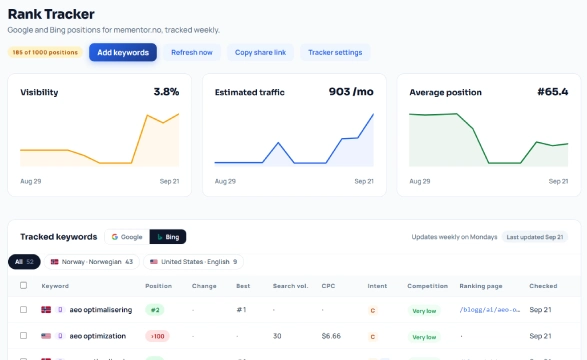The width and height of the screenshot is (587, 360).
Task: Select the Bing search engine tab
Action: click(168, 237)
